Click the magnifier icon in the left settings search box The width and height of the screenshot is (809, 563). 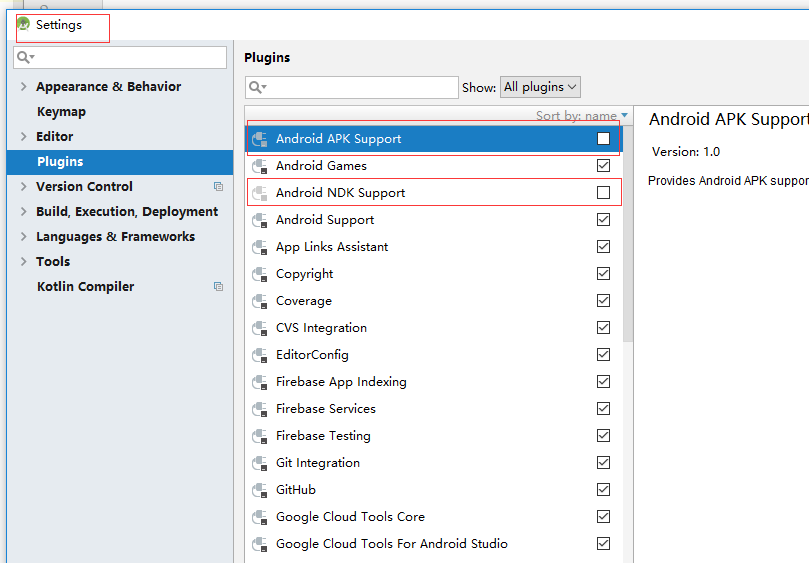tap(24, 57)
